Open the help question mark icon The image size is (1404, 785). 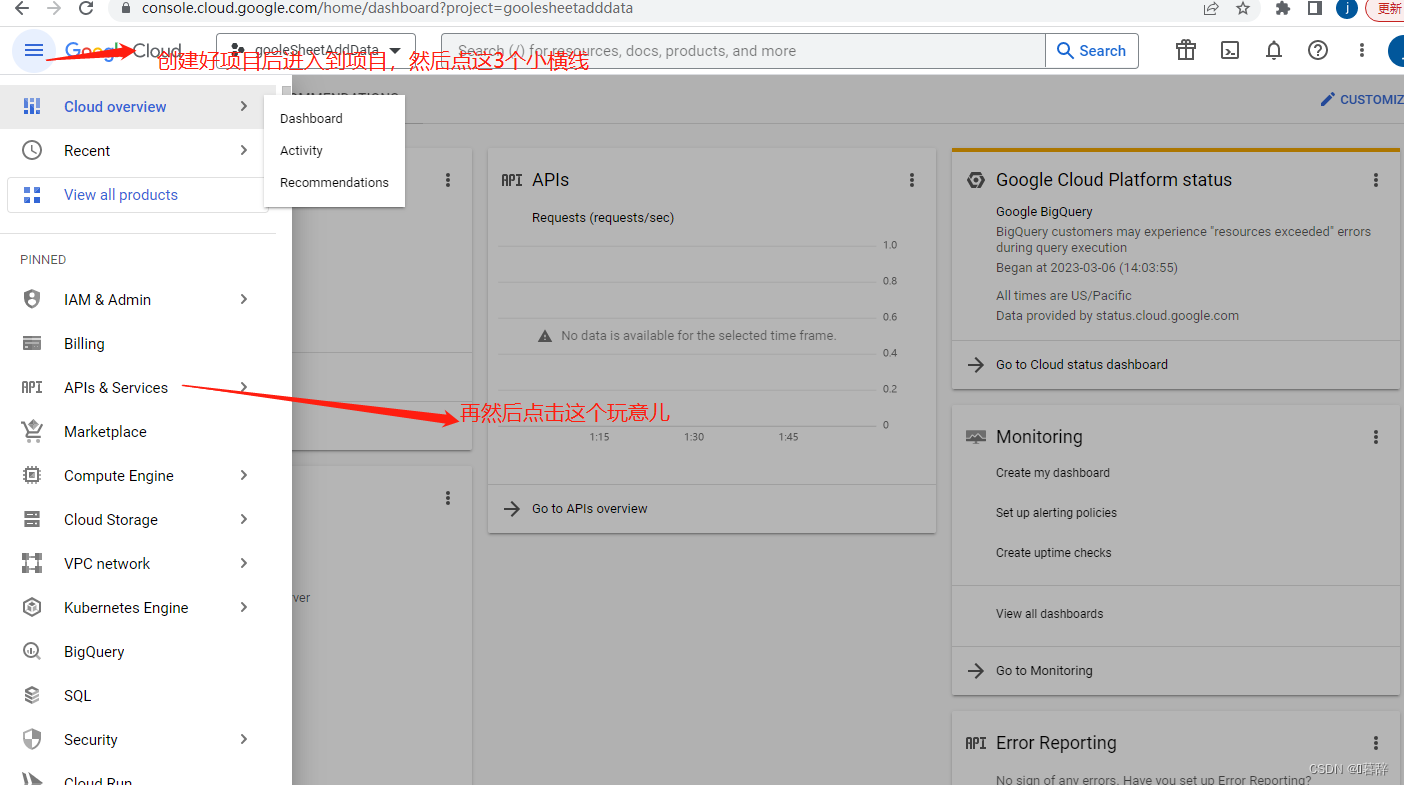coord(1318,51)
